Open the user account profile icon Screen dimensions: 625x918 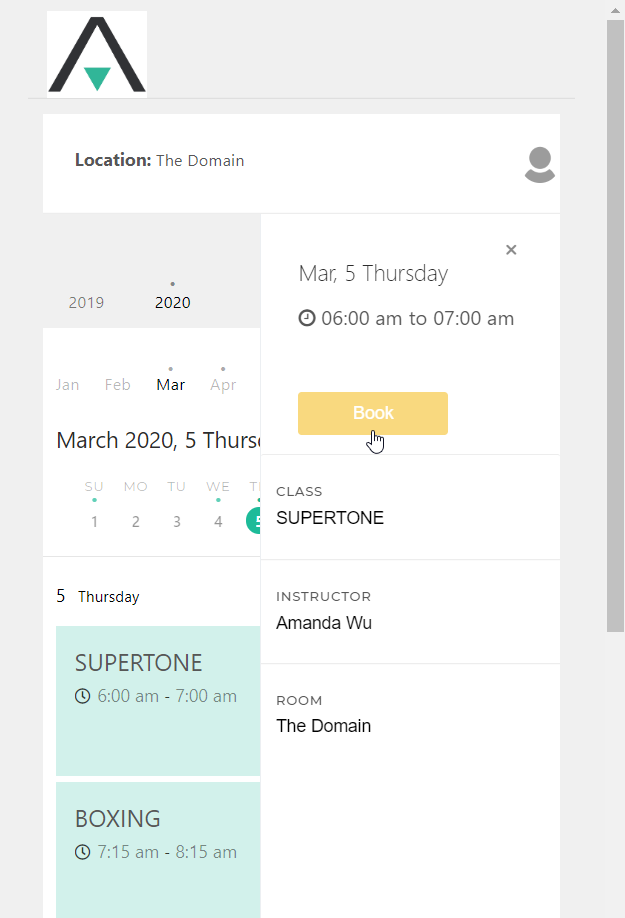pyautogui.click(x=539, y=166)
